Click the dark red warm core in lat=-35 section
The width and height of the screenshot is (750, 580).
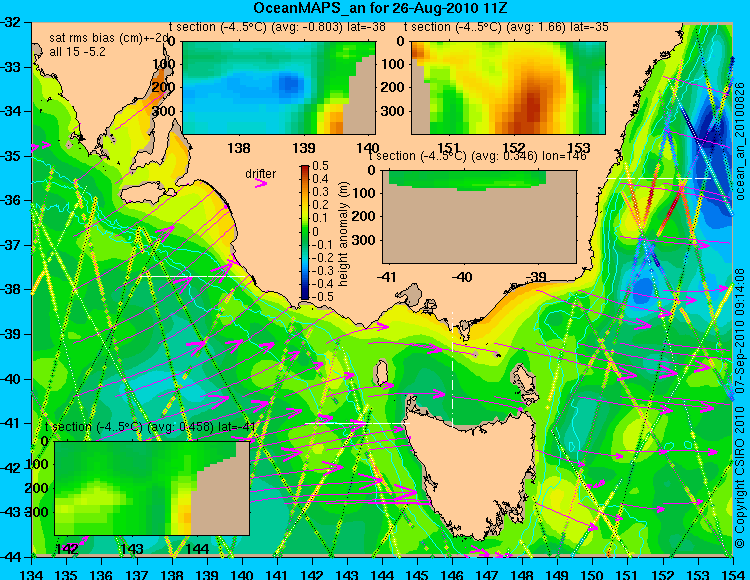pyautogui.click(x=532, y=108)
